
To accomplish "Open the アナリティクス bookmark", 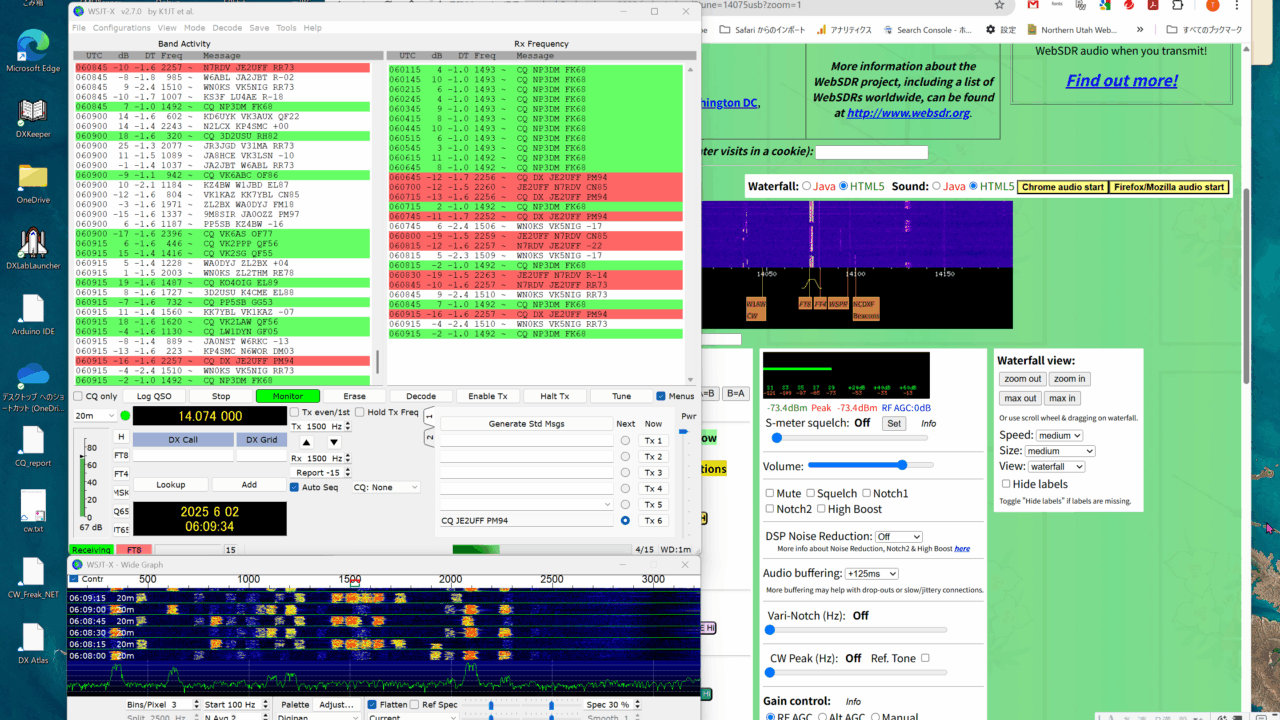I will 845,30.
